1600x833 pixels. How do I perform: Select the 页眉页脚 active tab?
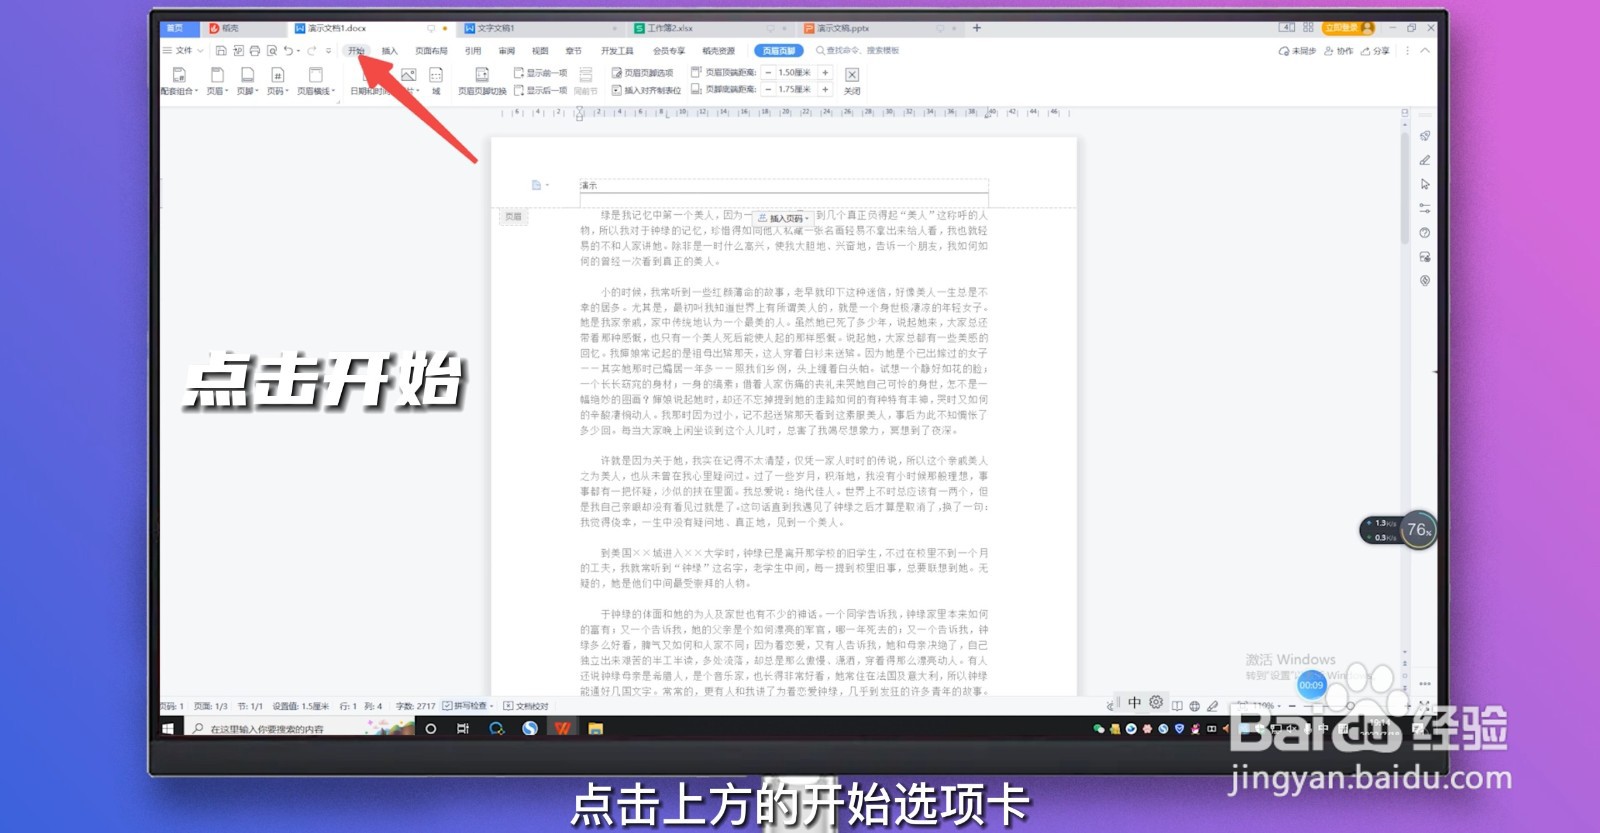coord(779,51)
